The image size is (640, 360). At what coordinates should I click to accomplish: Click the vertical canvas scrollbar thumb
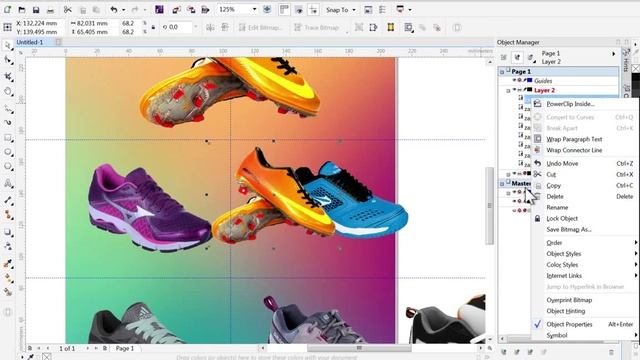pyautogui.click(x=489, y=206)
